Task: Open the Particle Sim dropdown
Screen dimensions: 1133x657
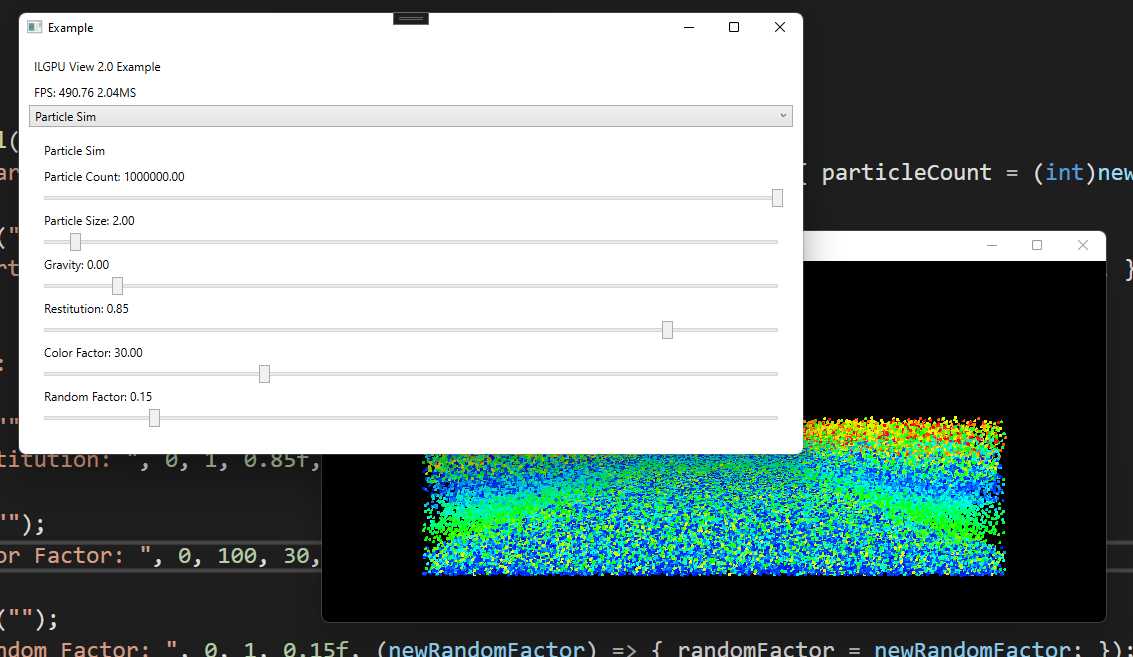Action: click(x=410, y=116)
